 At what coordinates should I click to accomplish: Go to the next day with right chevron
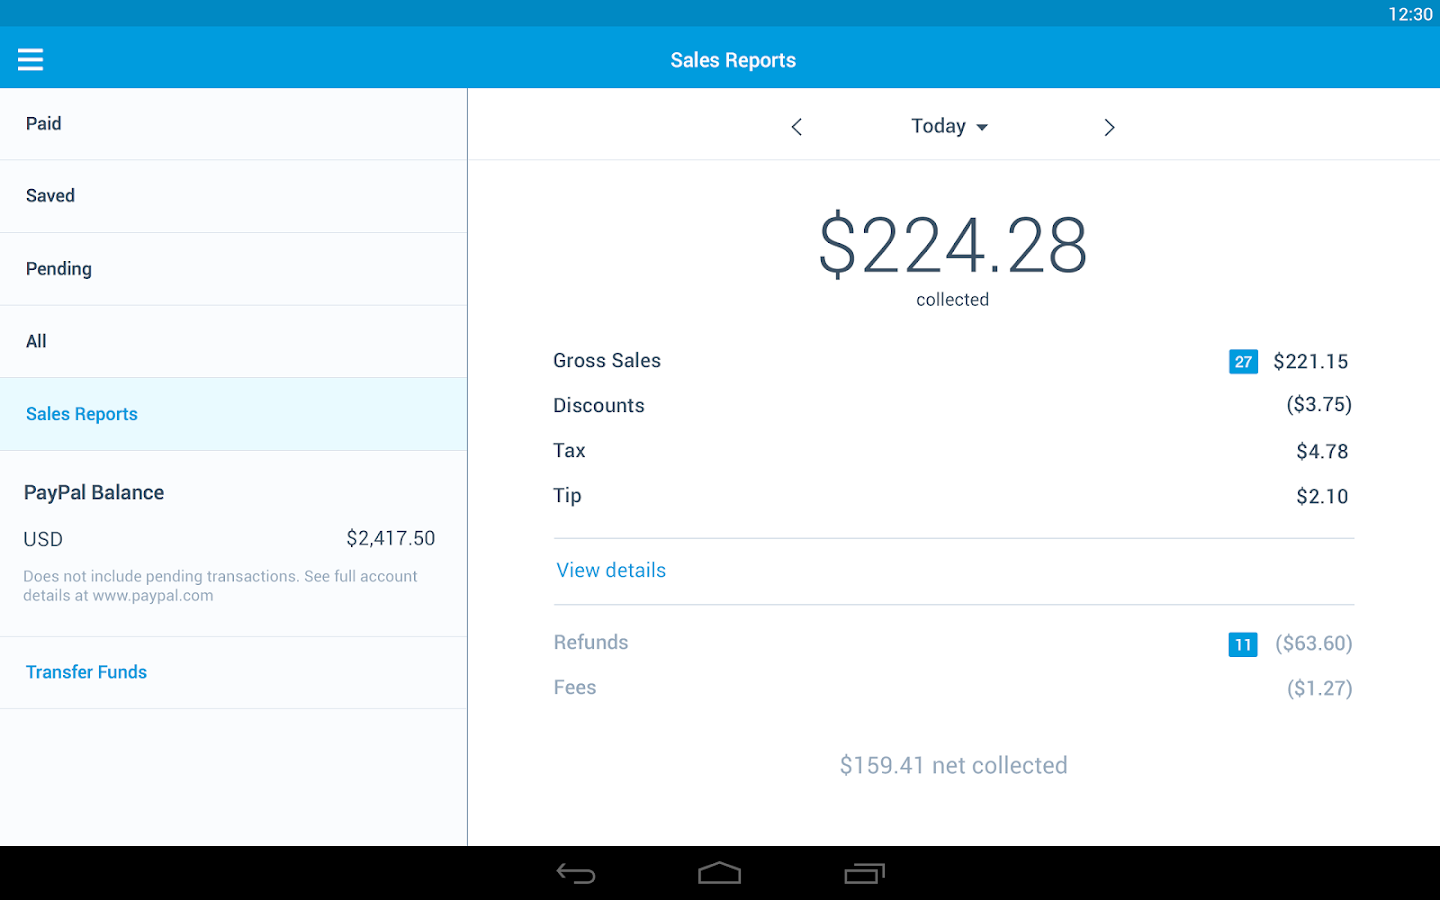tap(1109, 127)
